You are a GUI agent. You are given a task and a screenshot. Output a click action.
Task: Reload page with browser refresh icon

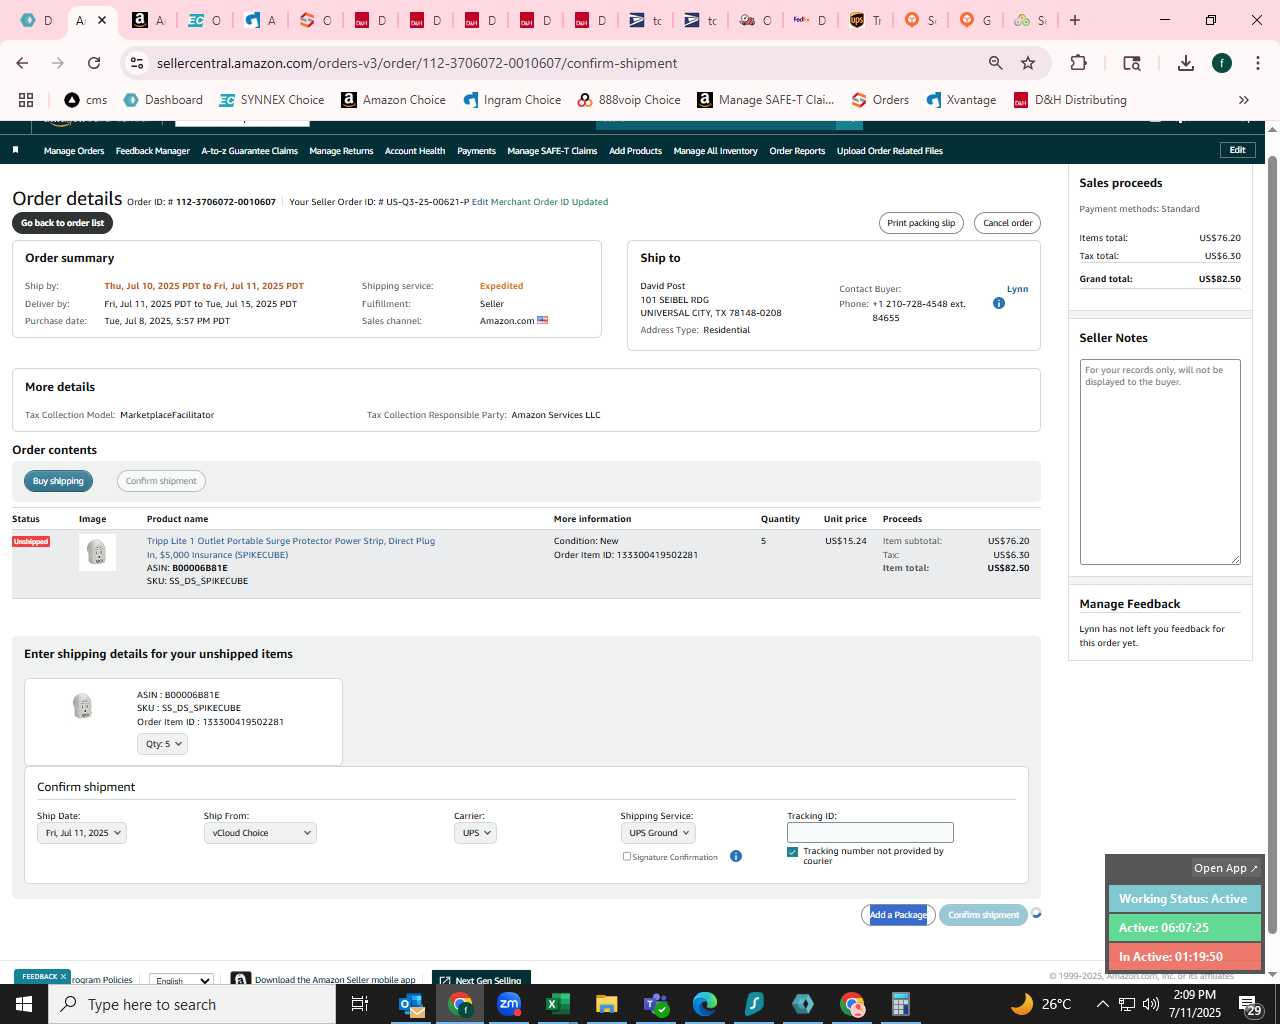tap(94, 63)
